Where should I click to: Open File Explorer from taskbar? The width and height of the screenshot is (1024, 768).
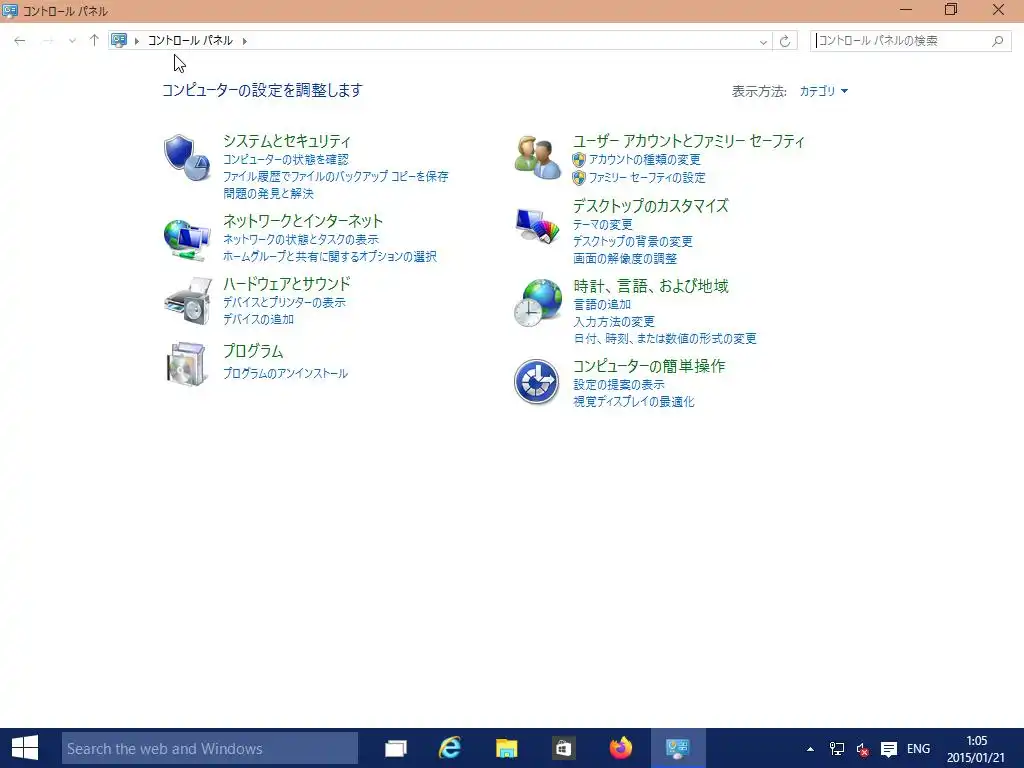click(x=506, y=748)
